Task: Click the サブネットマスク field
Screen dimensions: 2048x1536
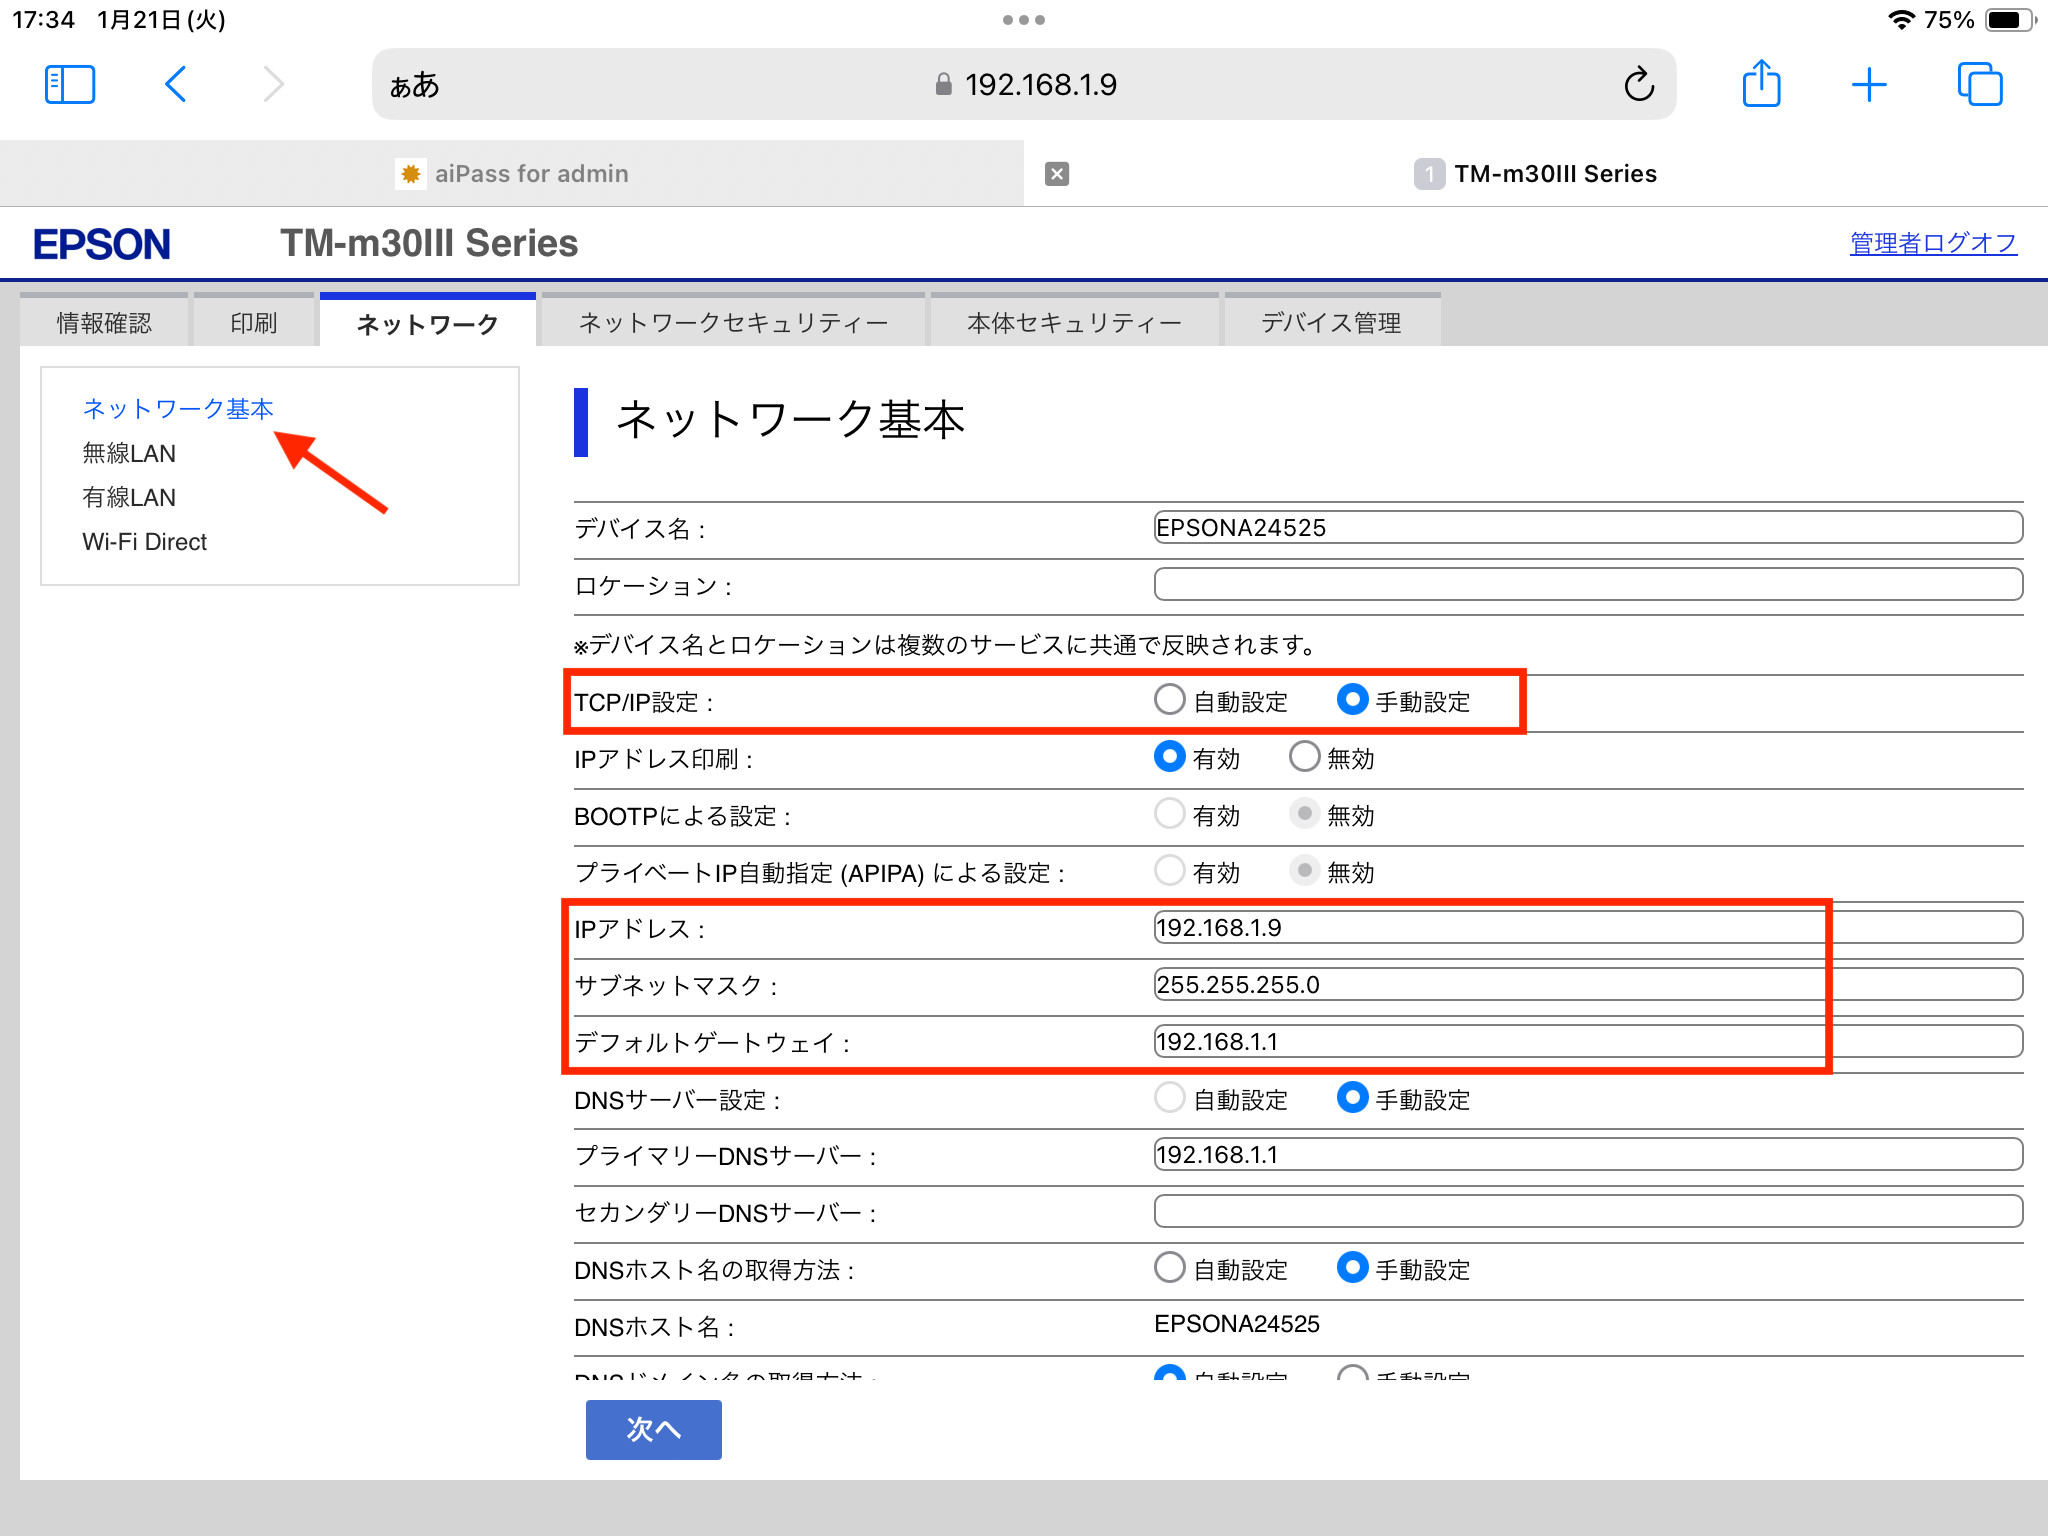Action: [1588, 984]
